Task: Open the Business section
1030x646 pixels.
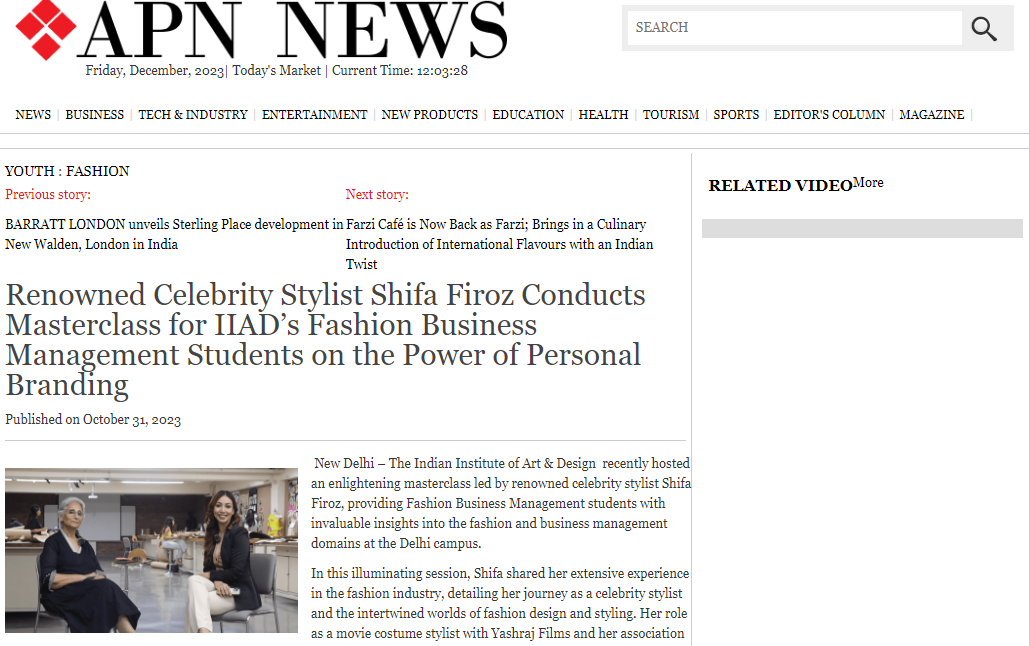Action: [x=95, y=115]
